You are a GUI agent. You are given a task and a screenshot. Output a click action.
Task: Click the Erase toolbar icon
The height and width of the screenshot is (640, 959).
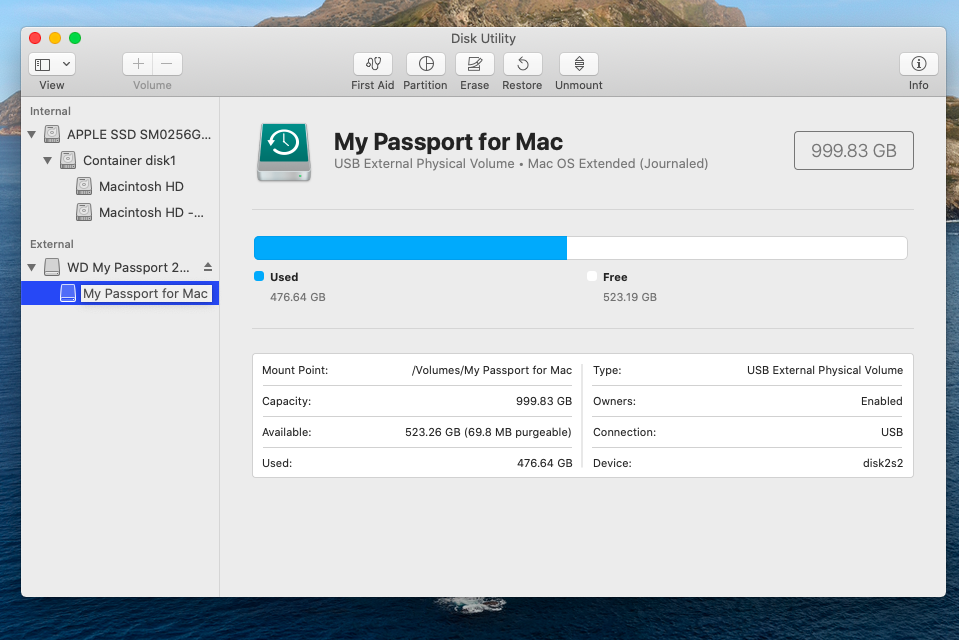475,64
